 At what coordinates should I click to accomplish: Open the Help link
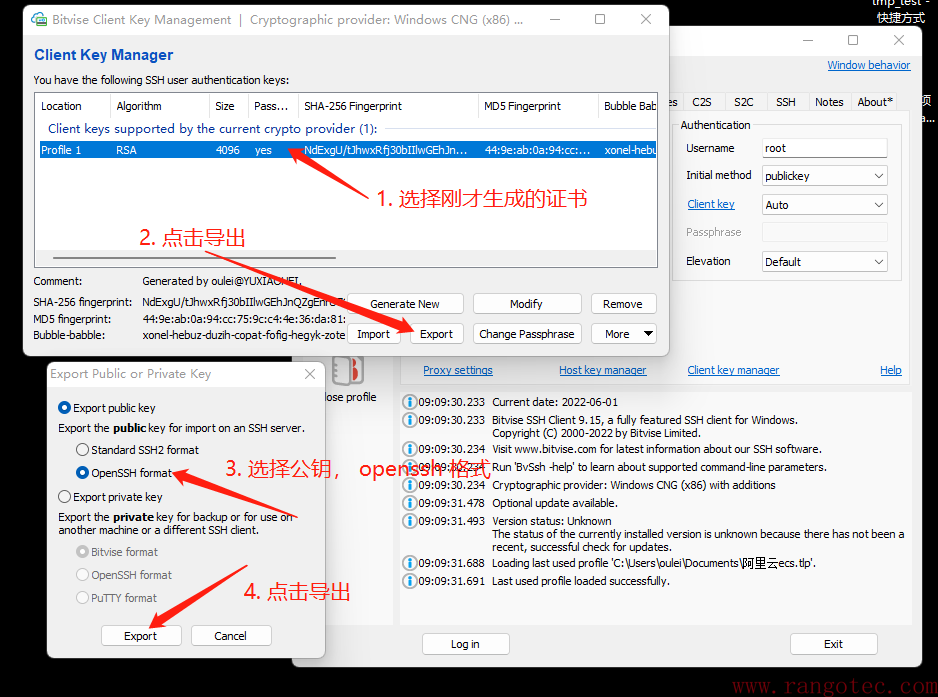(891, 370)
